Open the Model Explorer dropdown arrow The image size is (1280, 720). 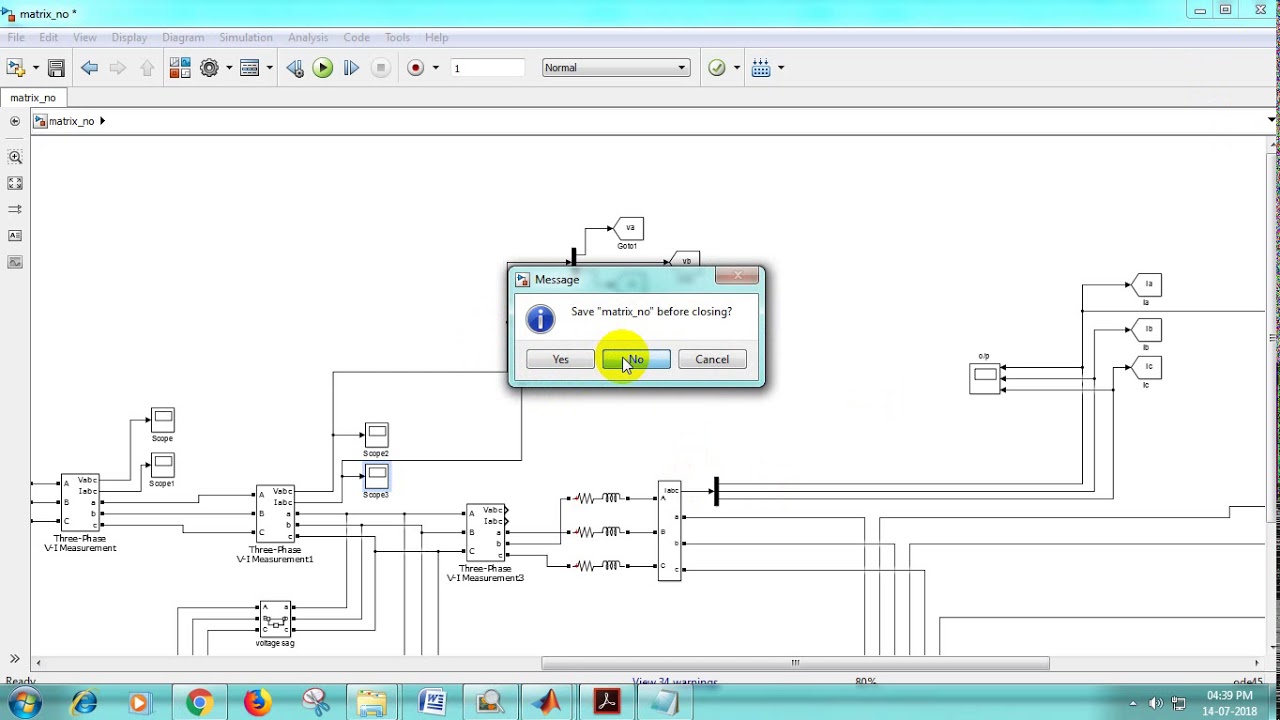[269, 68]
